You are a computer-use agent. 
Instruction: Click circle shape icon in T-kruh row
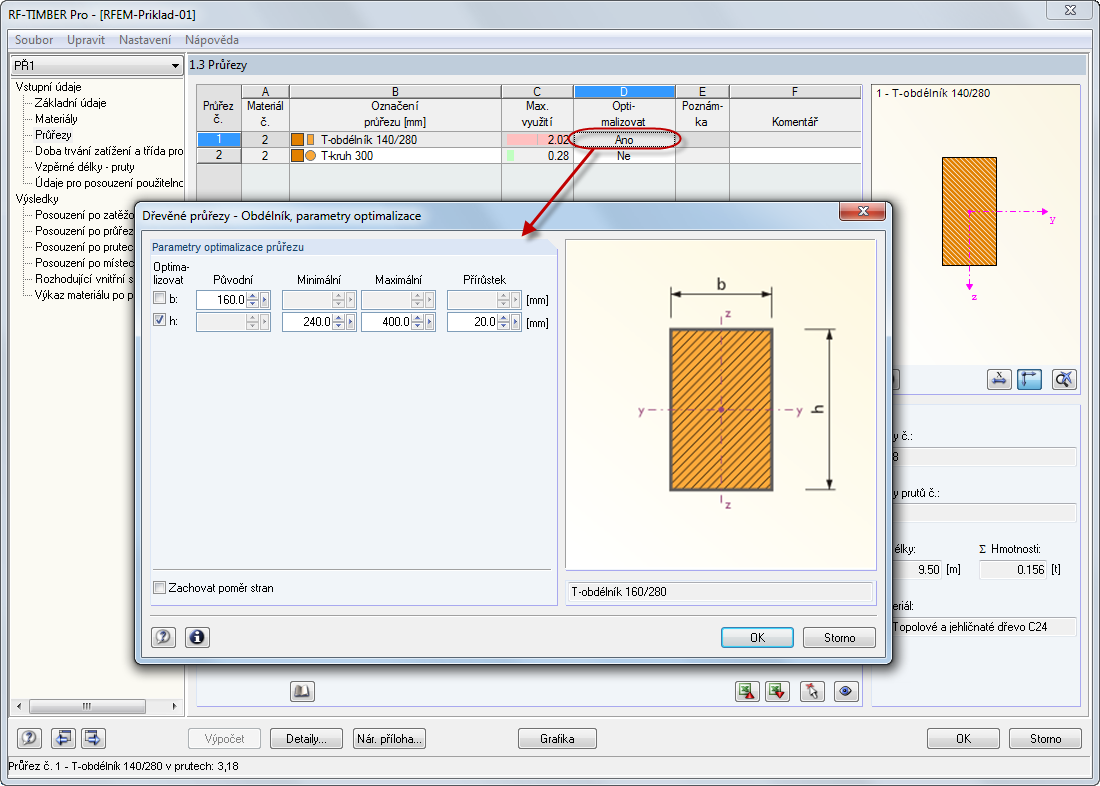[311, 156]
